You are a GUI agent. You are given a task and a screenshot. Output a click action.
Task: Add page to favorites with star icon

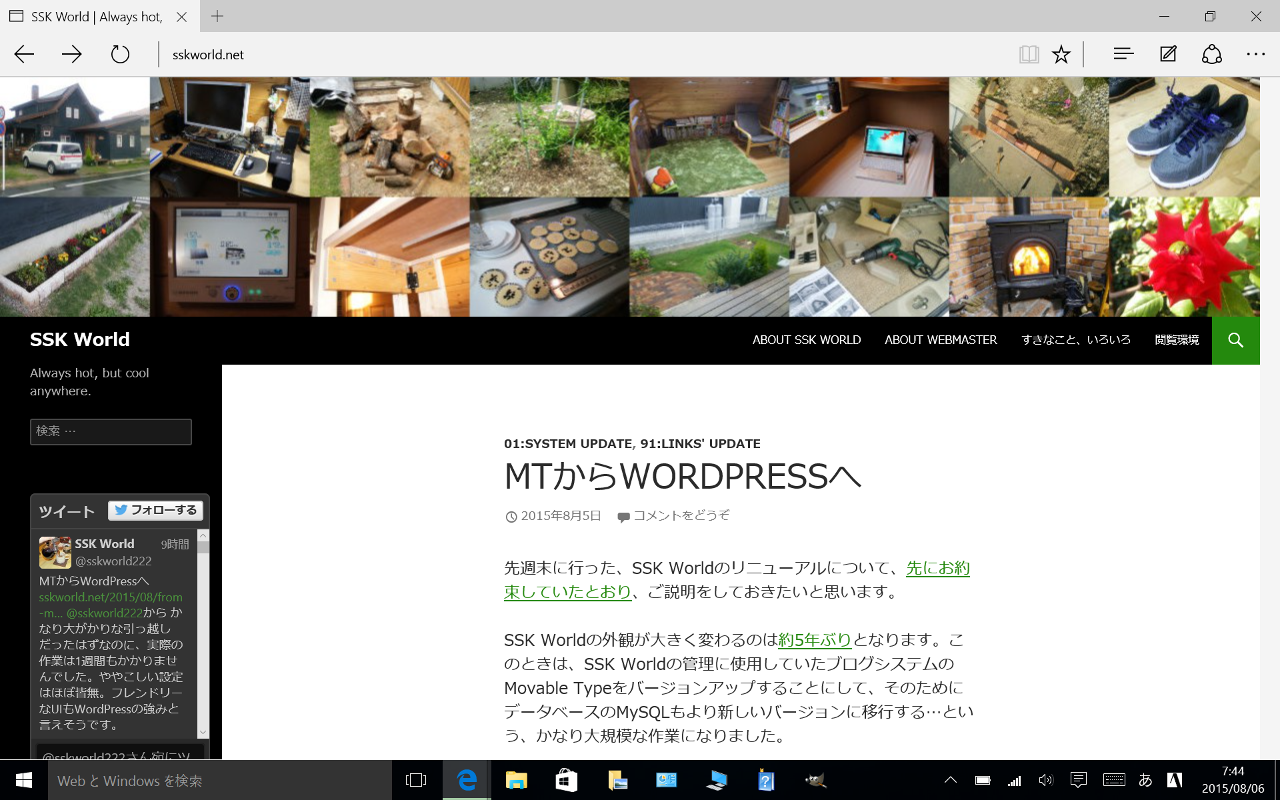1061,55
